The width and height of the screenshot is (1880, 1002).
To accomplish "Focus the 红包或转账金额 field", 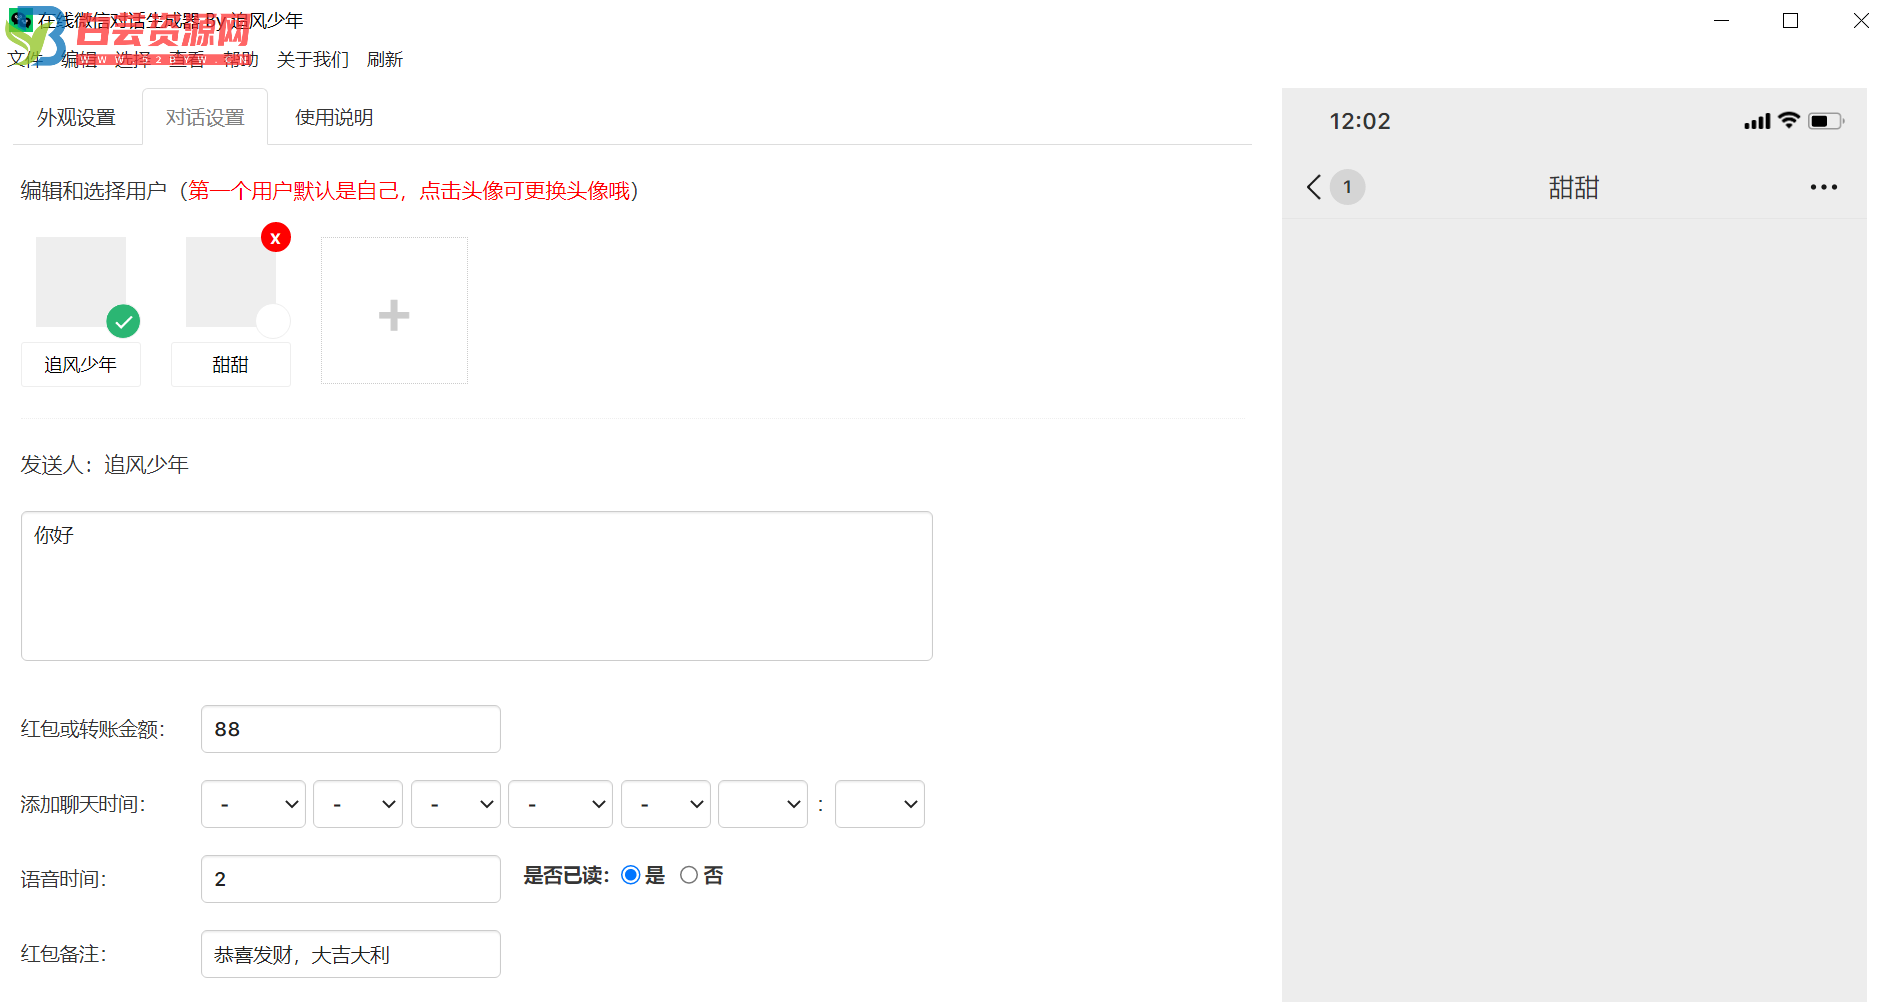I will click(351, 729).
